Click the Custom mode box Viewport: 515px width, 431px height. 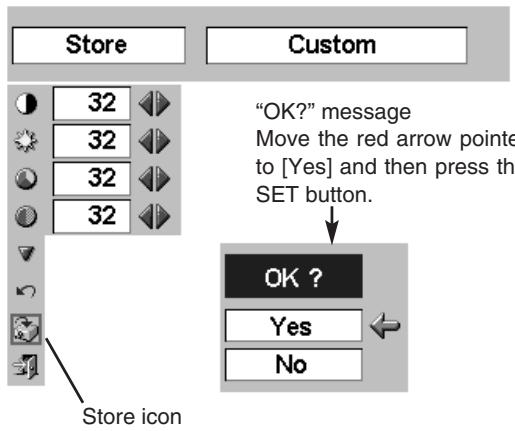[337, 45]
